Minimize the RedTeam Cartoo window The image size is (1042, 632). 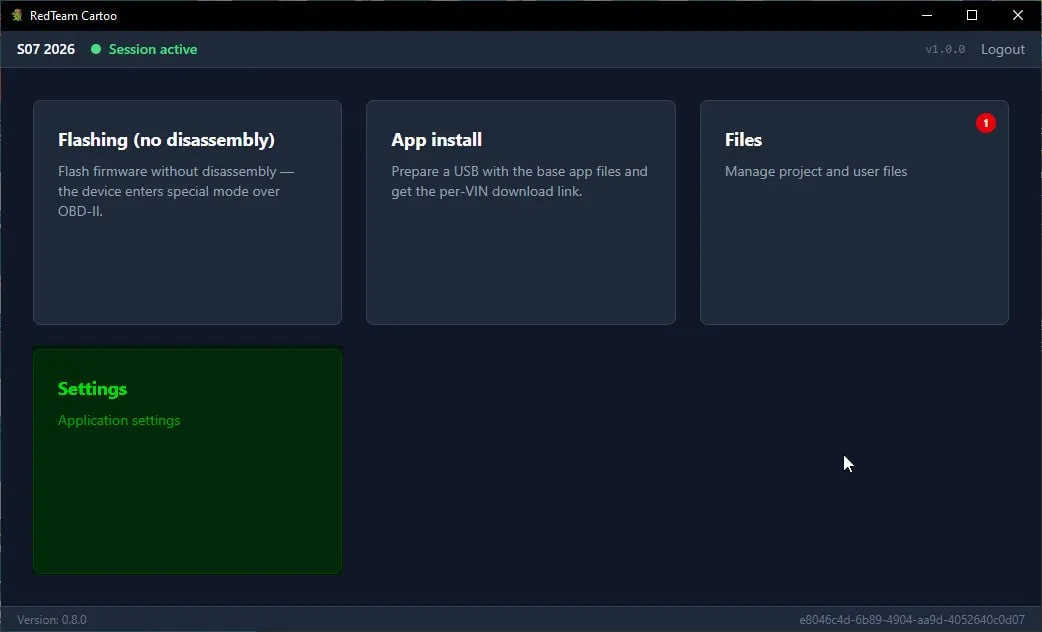[926, 15]
